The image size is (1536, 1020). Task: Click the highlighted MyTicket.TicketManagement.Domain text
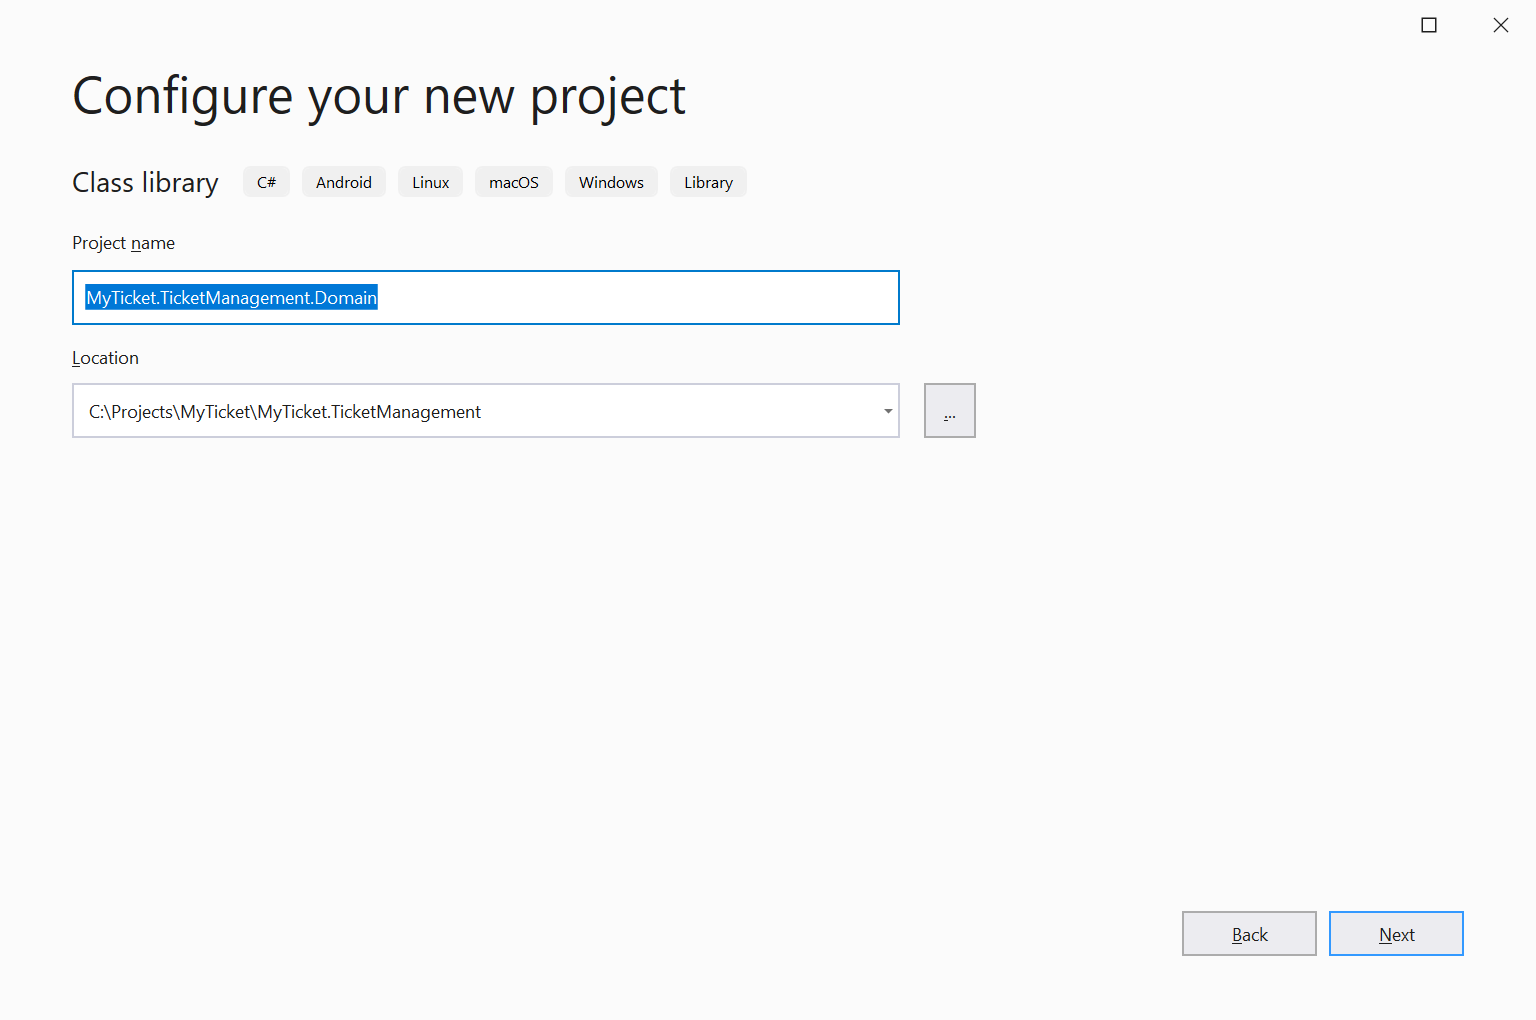(x=231, y=298)
